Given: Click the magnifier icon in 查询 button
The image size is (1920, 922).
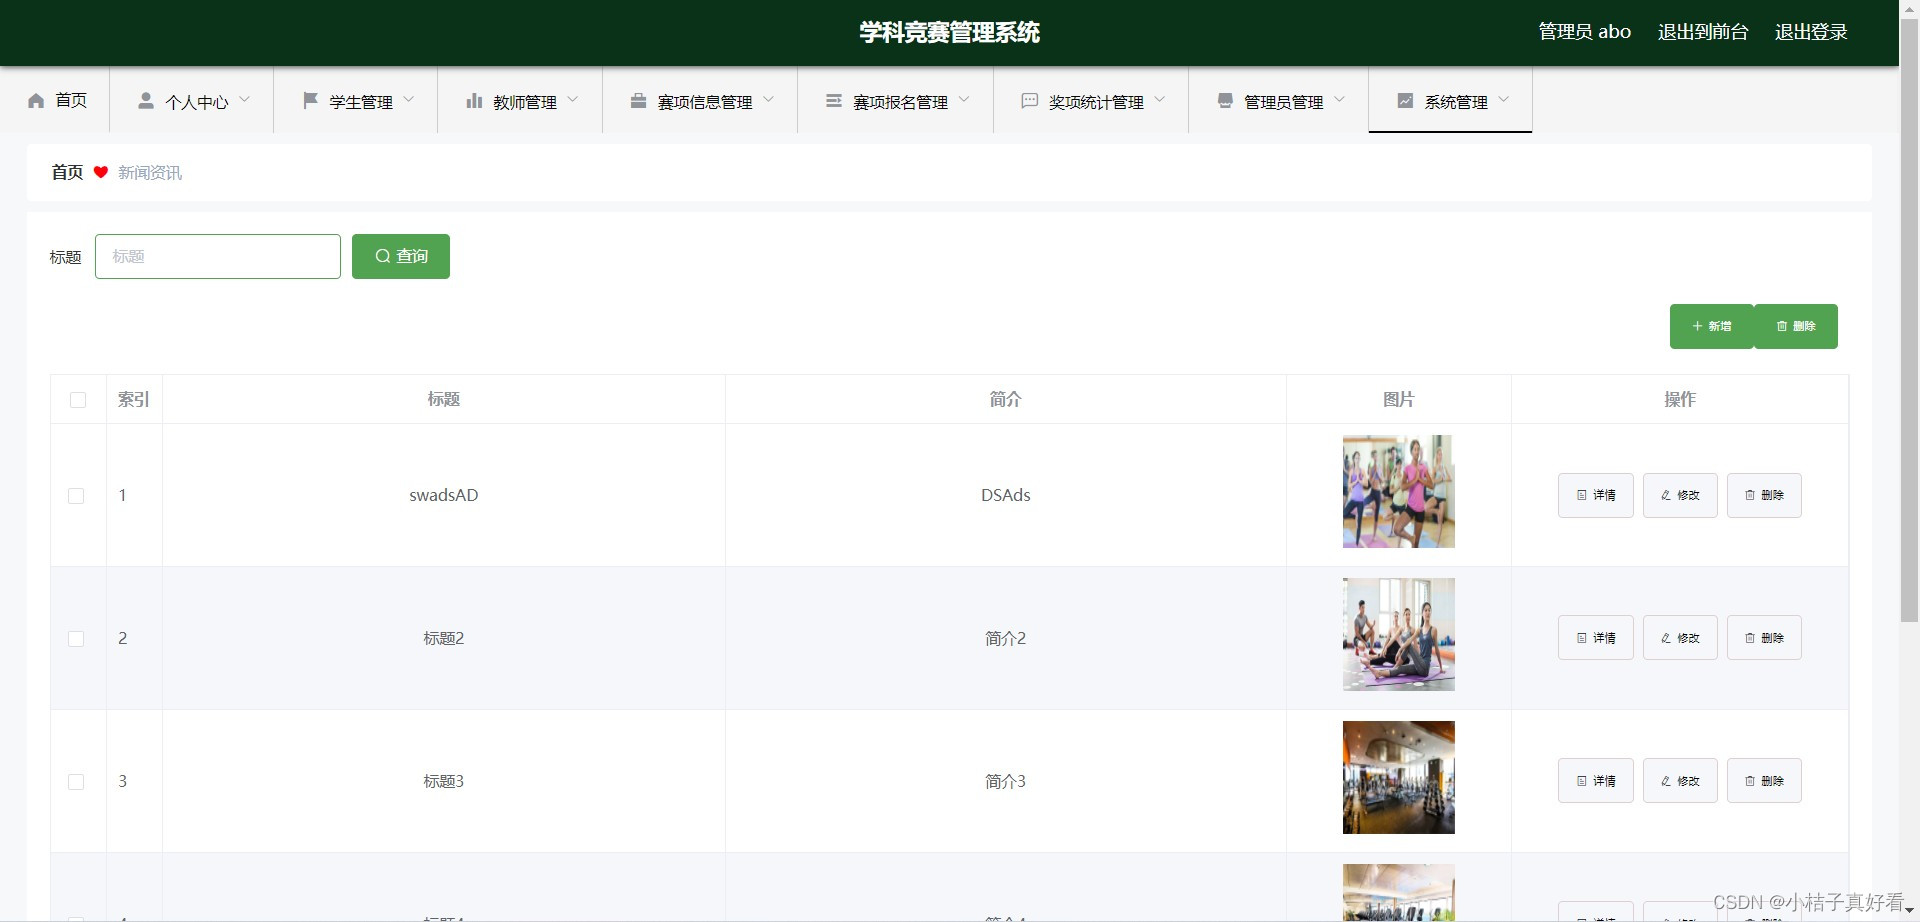Looking at the screenshot, I should pyautogui.click(x=383, y=256).
